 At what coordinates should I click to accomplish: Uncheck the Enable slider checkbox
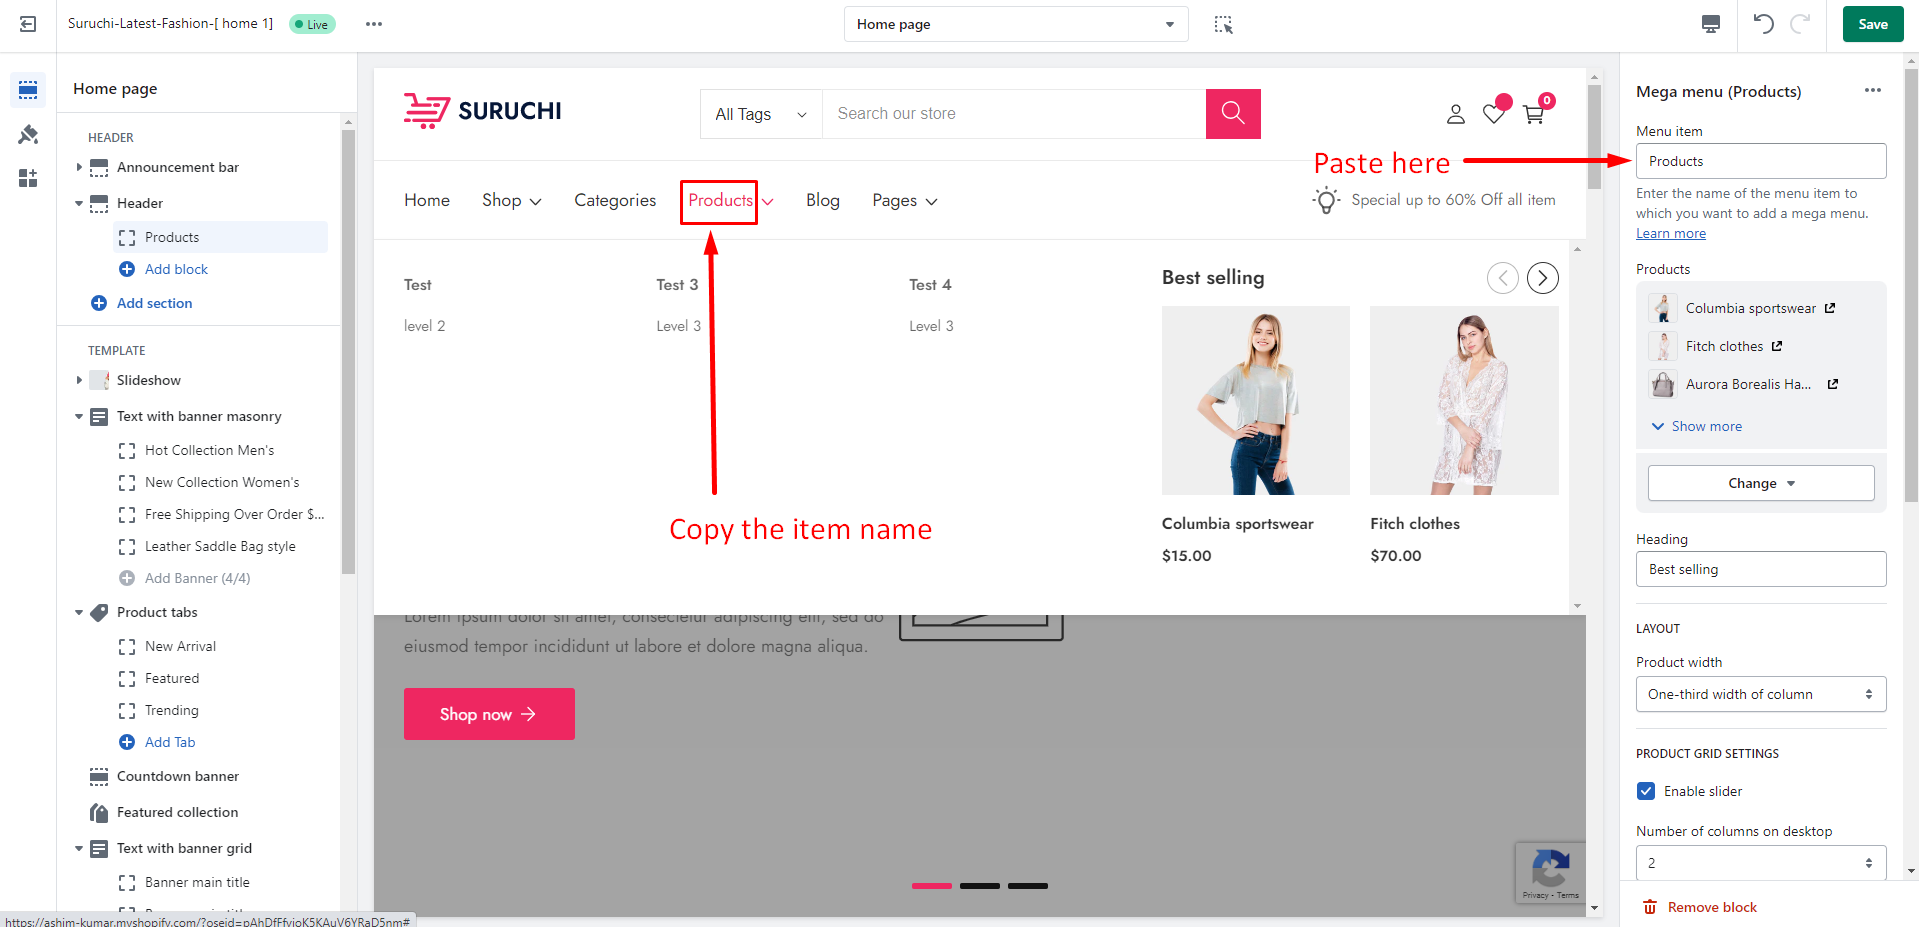(x=1646, y=791)
